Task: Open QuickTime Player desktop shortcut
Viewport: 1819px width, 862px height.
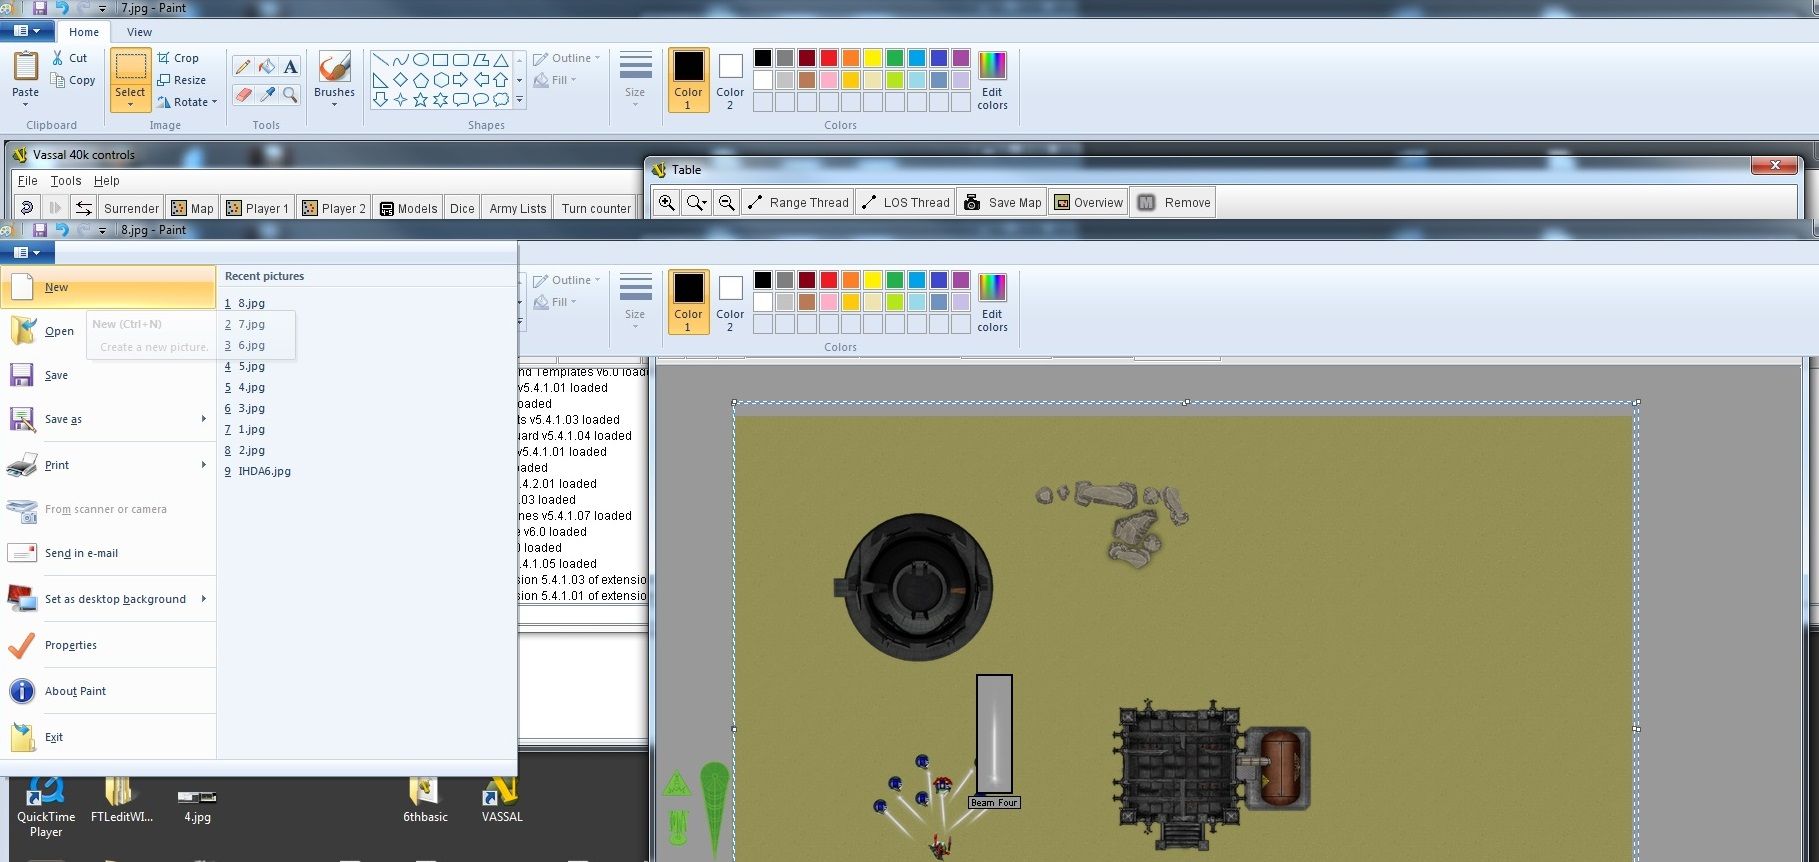Action: (x=46, y=808)
